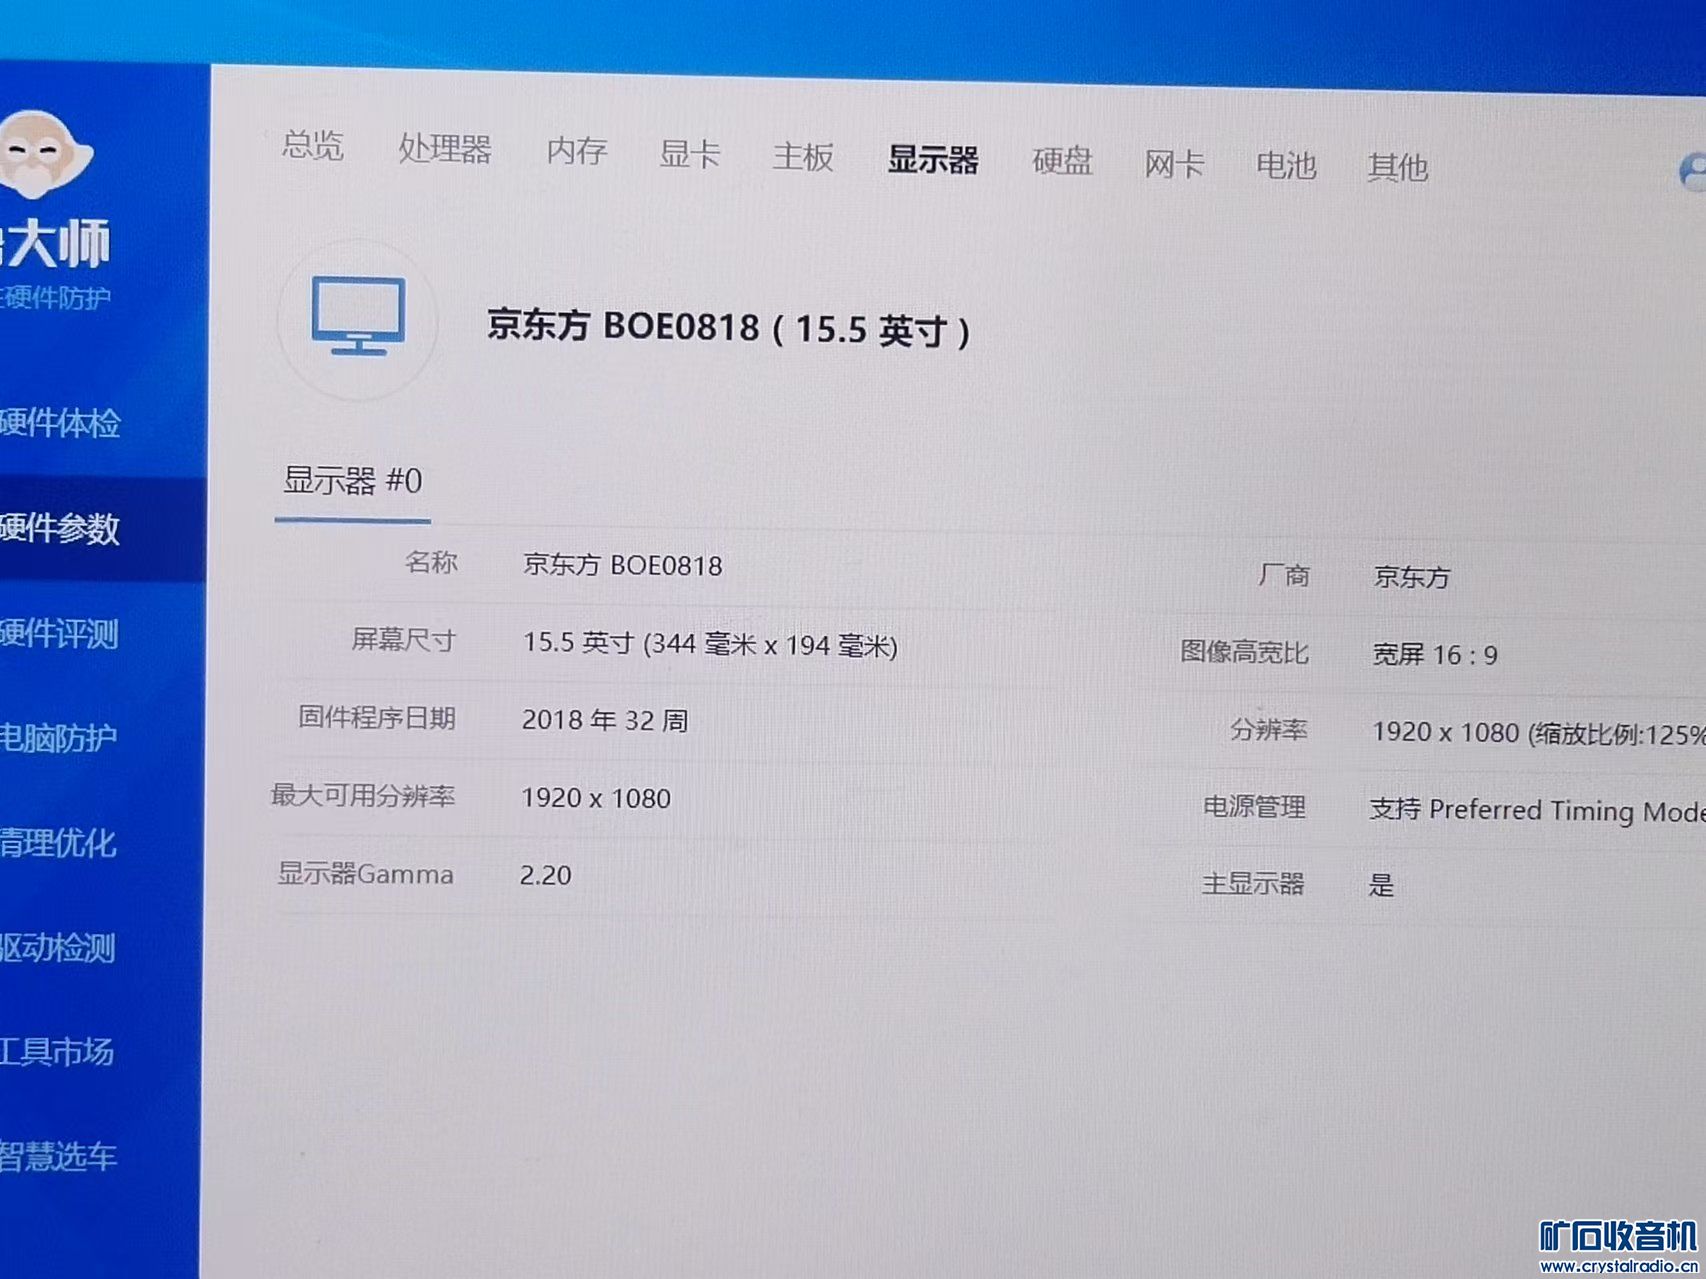Open the 电池 battery tab
This screenshot has width=1706, height=1279.
[1286, 166]
